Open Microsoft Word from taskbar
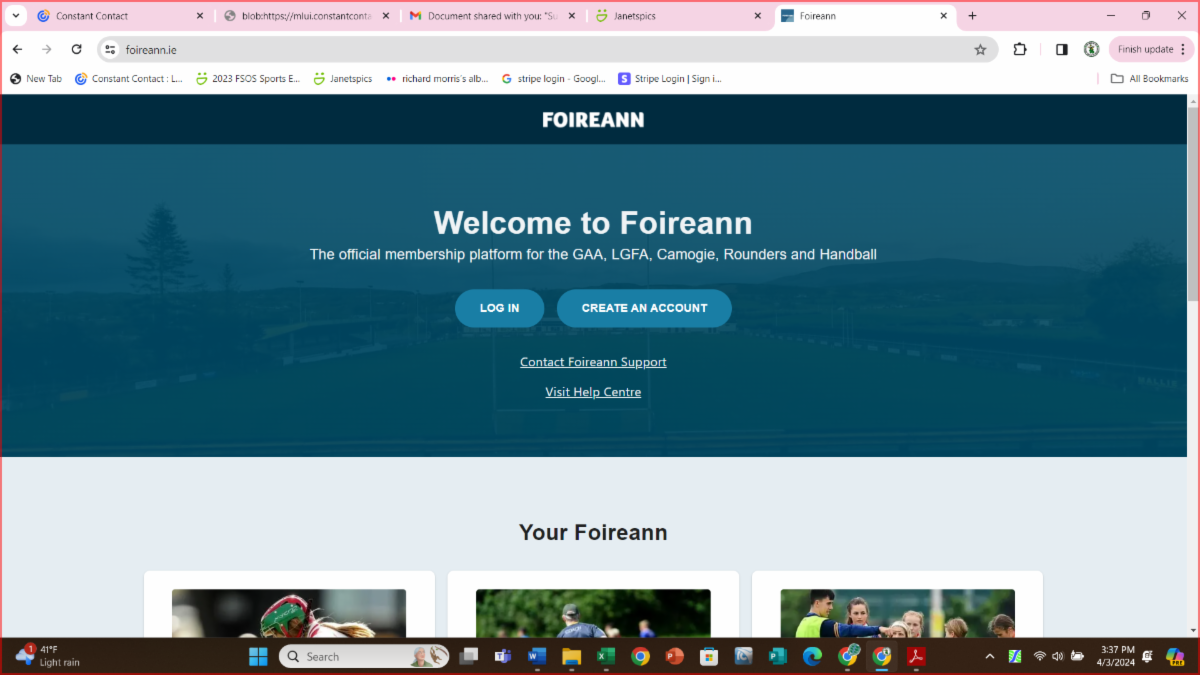 coord(537,656)
